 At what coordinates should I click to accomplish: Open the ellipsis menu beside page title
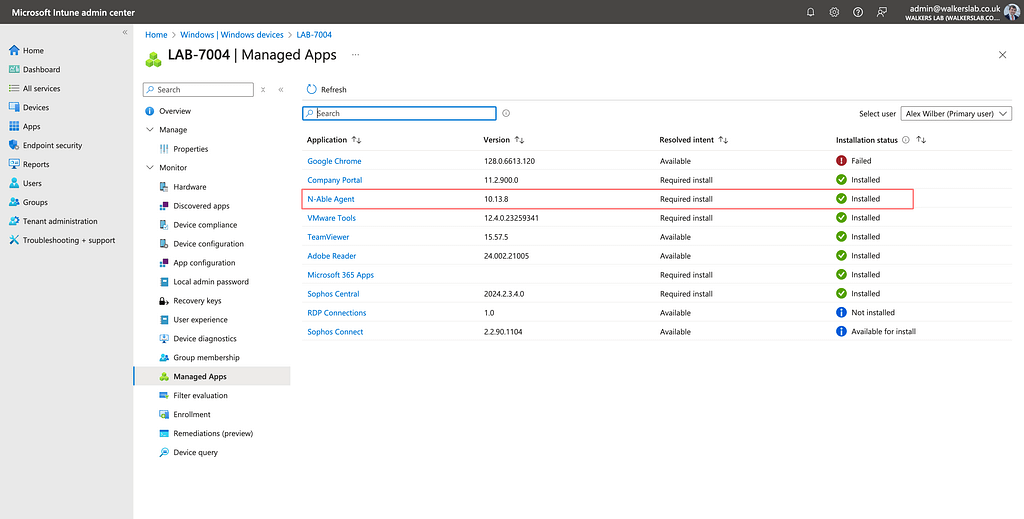355,54
